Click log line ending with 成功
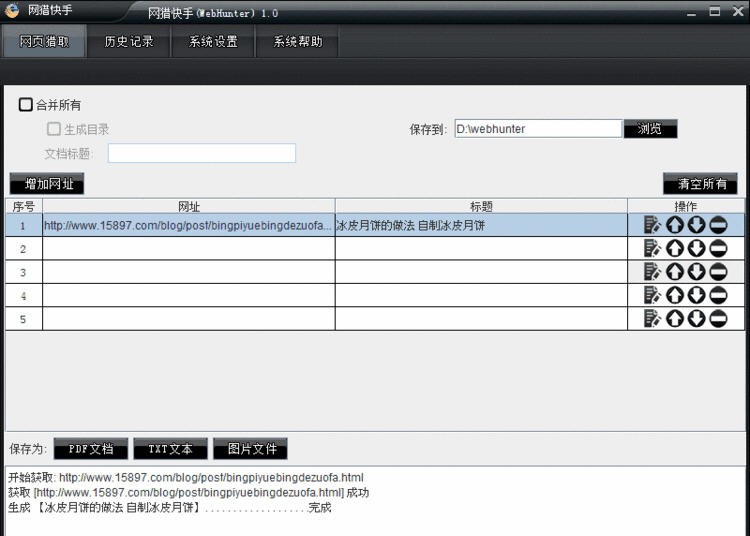Screen dimensions: 750x536 click(x=188, y=492)
